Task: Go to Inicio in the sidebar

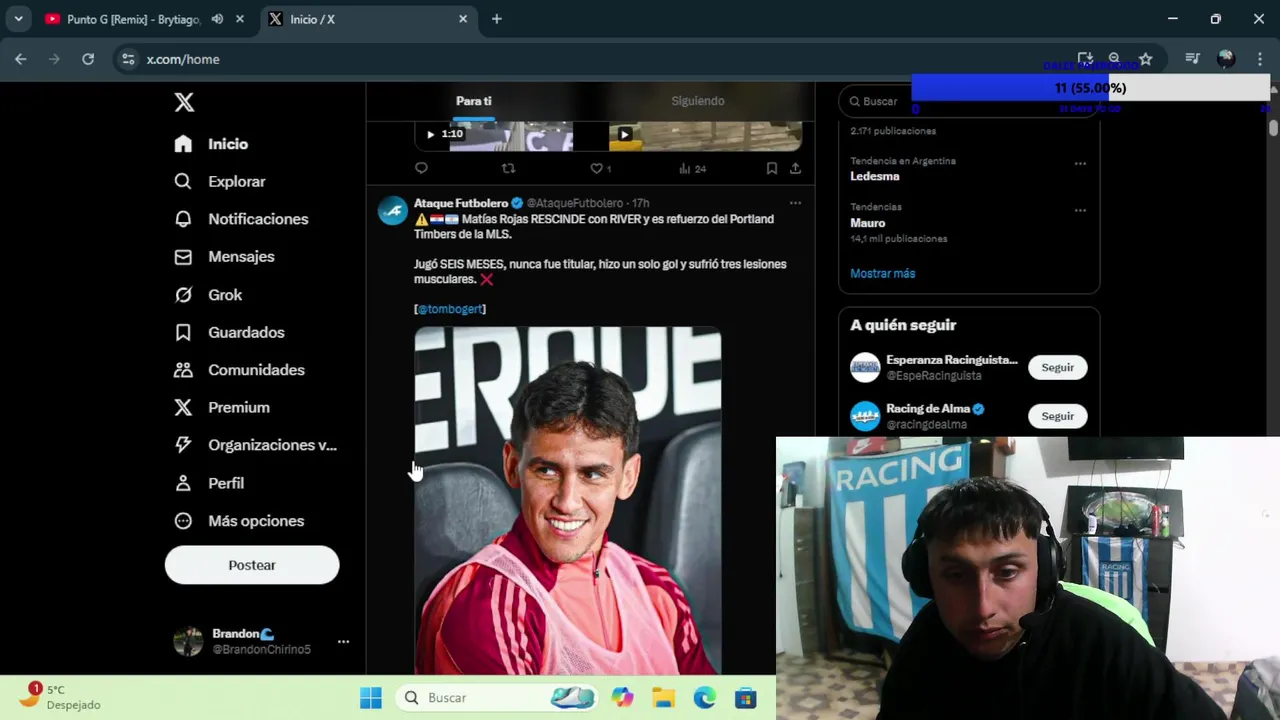Action: coord(211,144)
